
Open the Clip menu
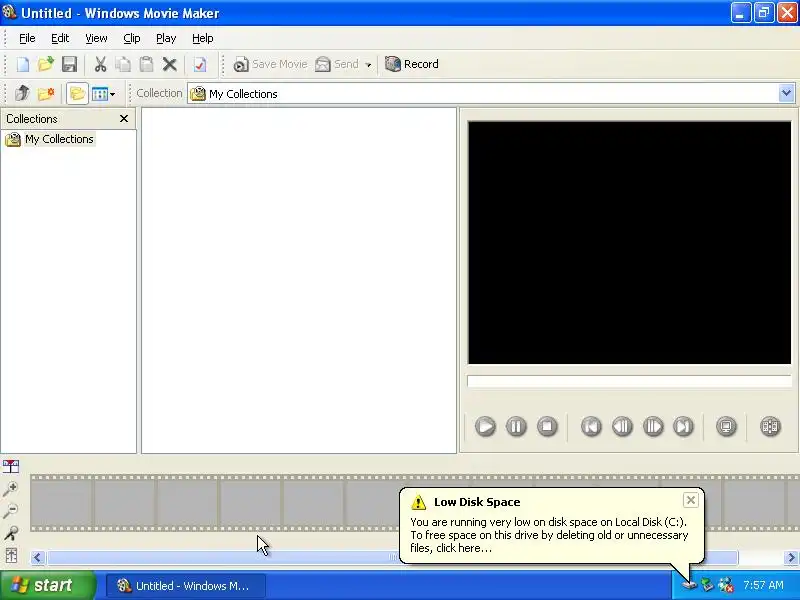click(x=132, y=38)
